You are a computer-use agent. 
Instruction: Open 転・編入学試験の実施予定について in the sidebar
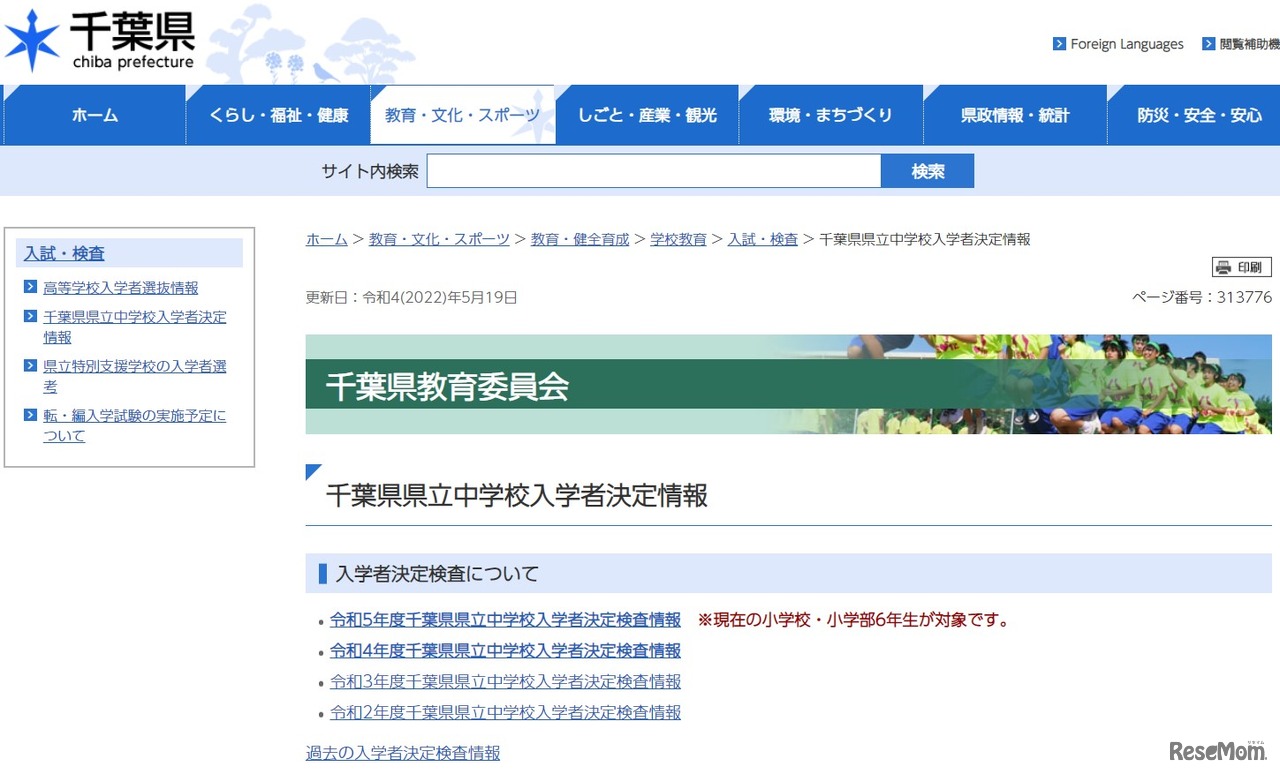coord(135,425)
